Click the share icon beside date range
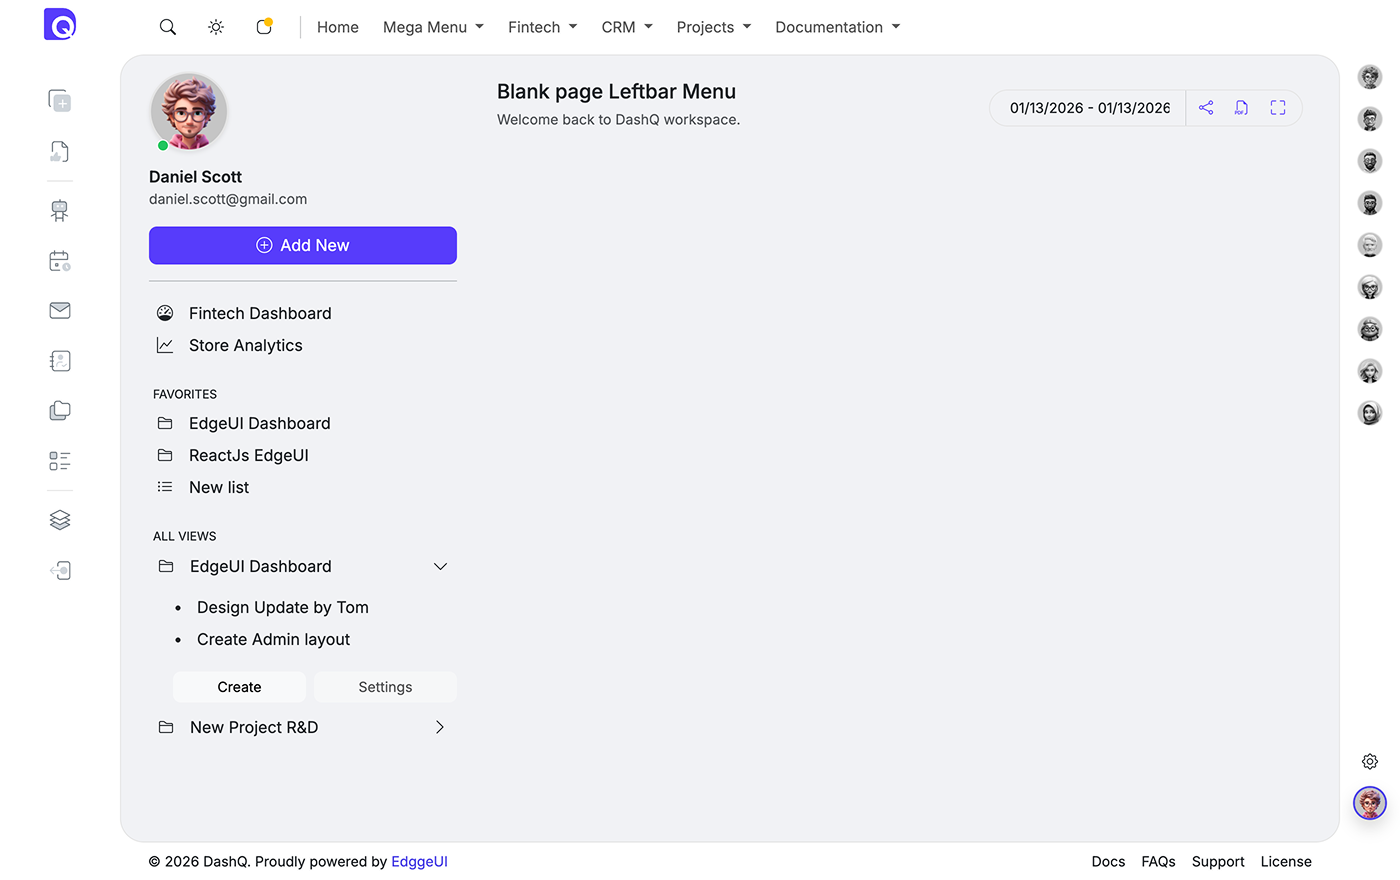This screenshot has width=1400, height=880. (1206, 108)
